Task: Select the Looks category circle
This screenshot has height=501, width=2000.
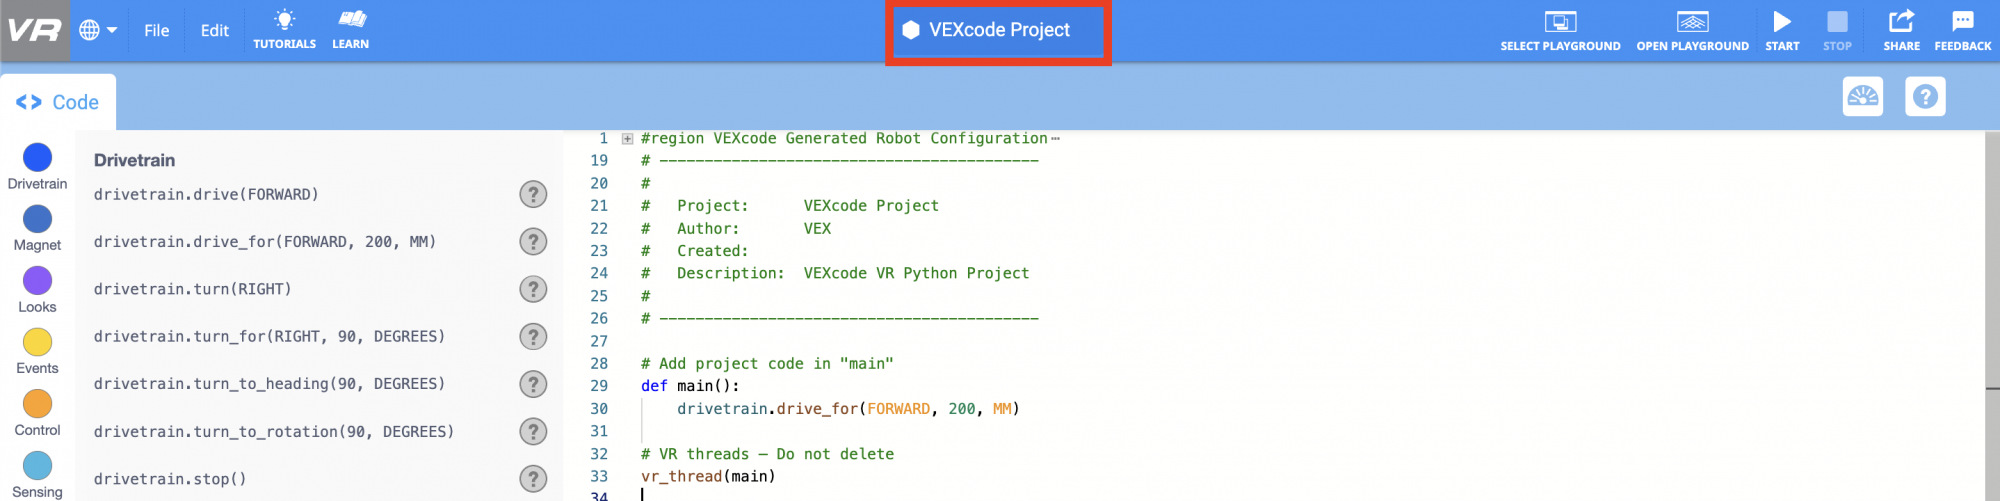Action: click(x=37, y=281)
